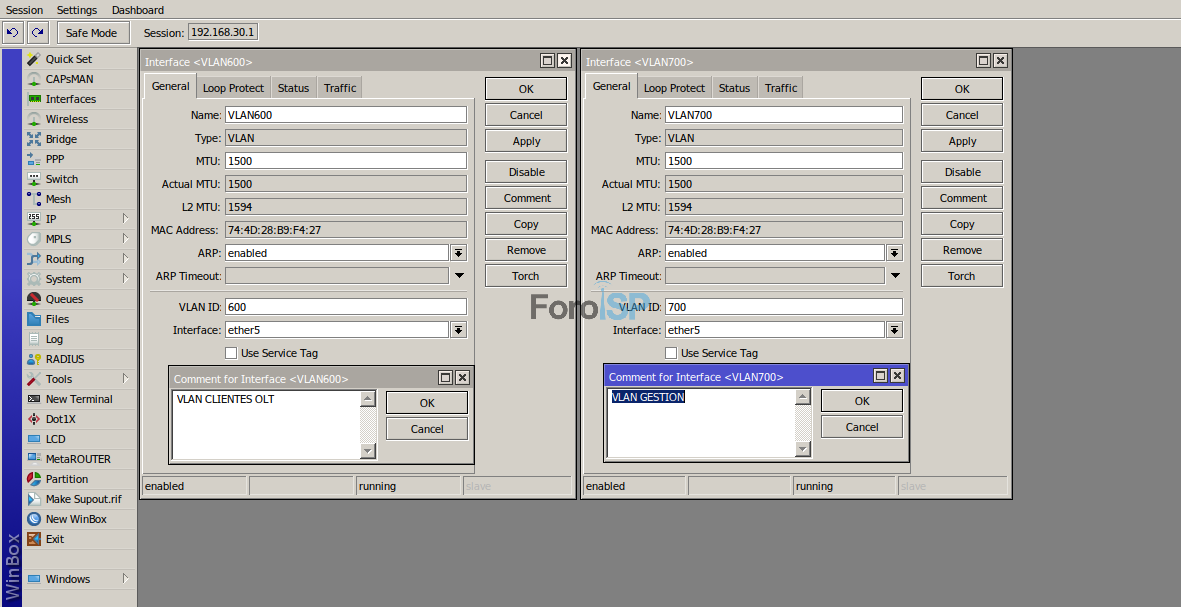The height and width of the screenshot is (607, 1181).
Task: Open the Session menu
Action: point(24,10)
